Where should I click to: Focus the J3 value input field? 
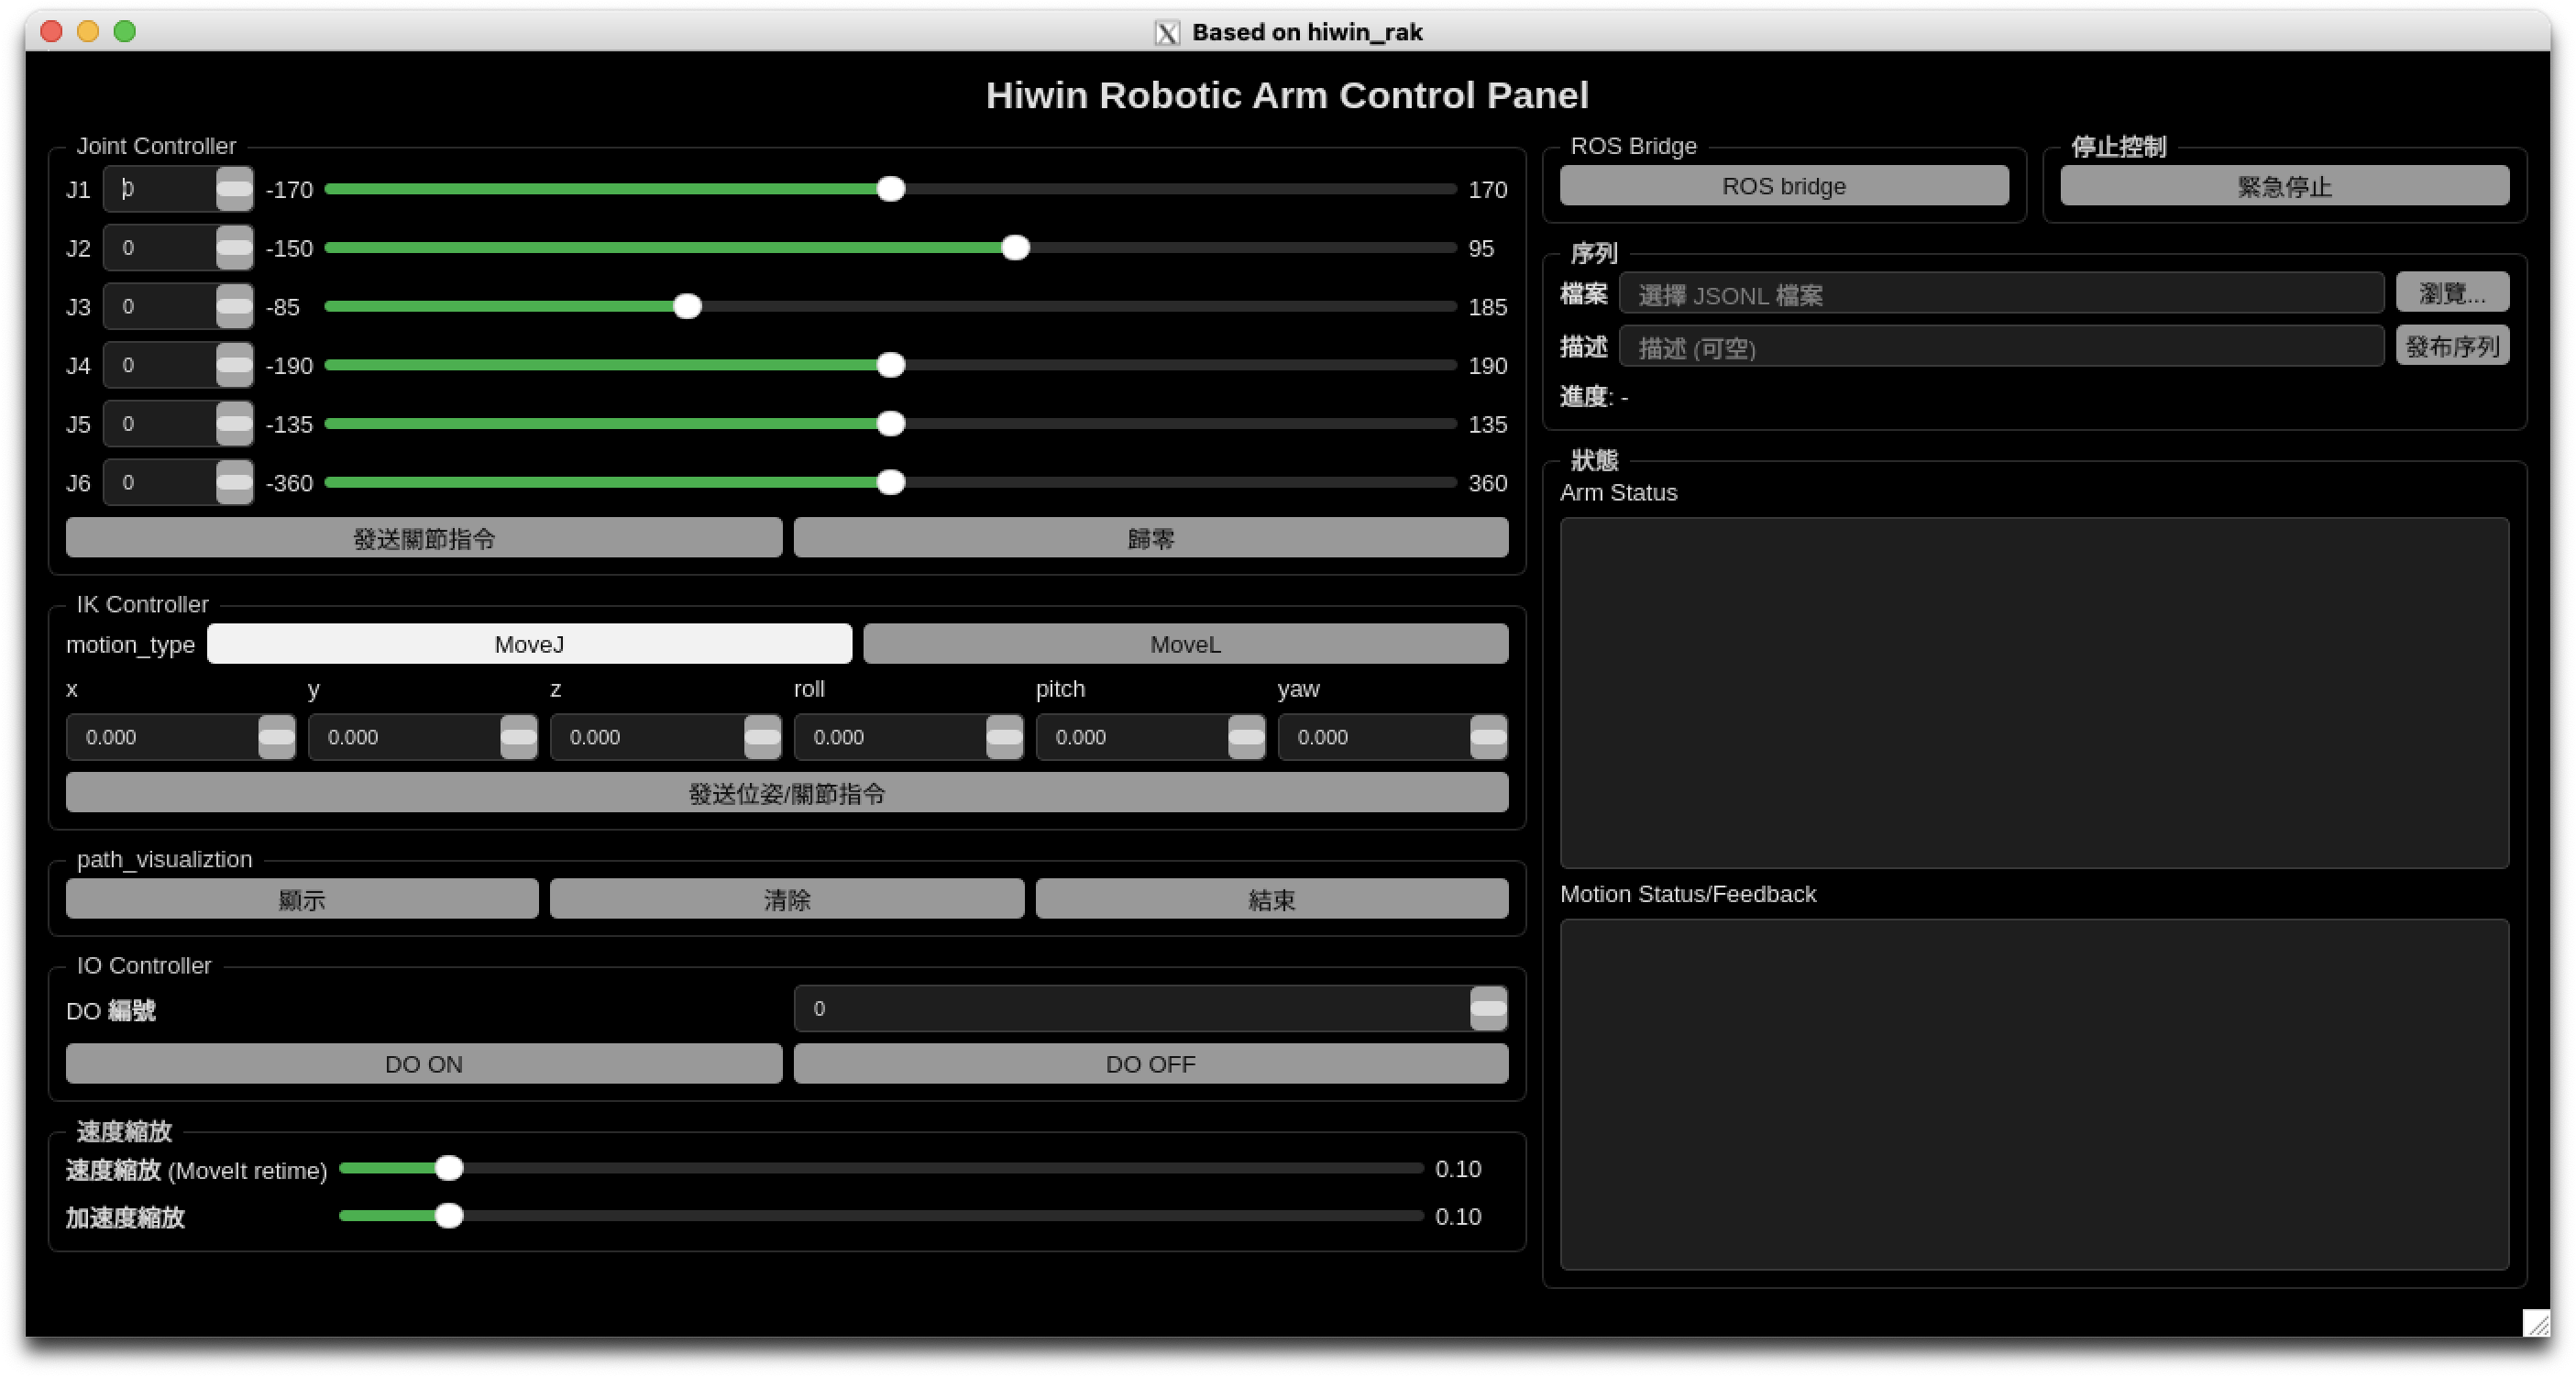[x=160, y=307]
